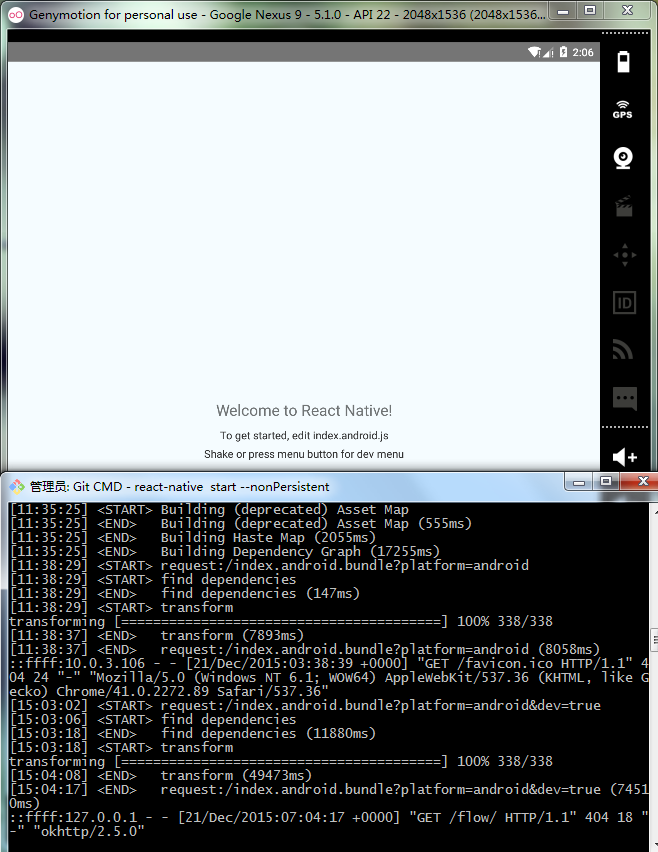Image resolution: width=658 pixels, height=852 pixels.
Task: Click the 'find dependencies (147ms)' log line
Action: pos(185,593)
